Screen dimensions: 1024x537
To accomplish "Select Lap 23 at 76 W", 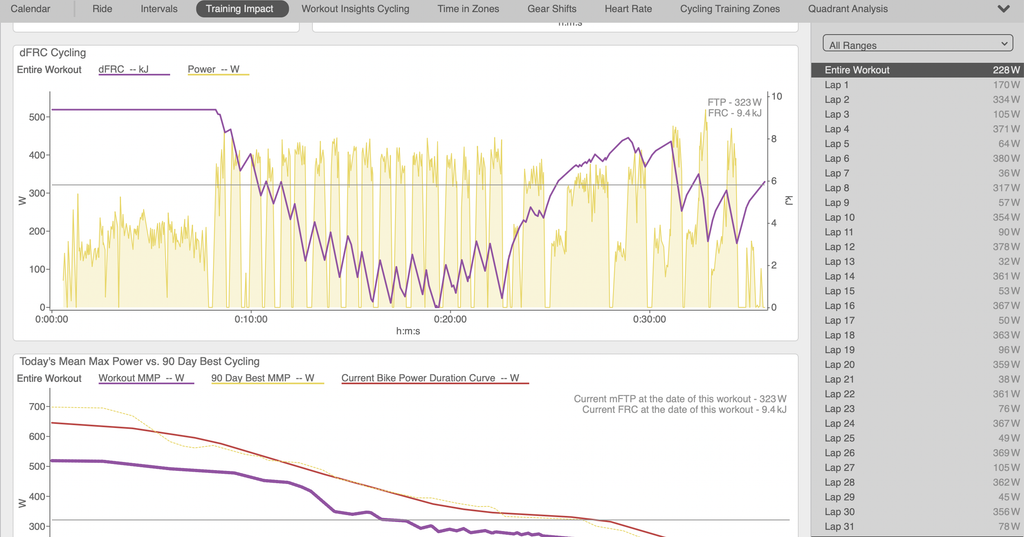I will click(x=918, y=408).
